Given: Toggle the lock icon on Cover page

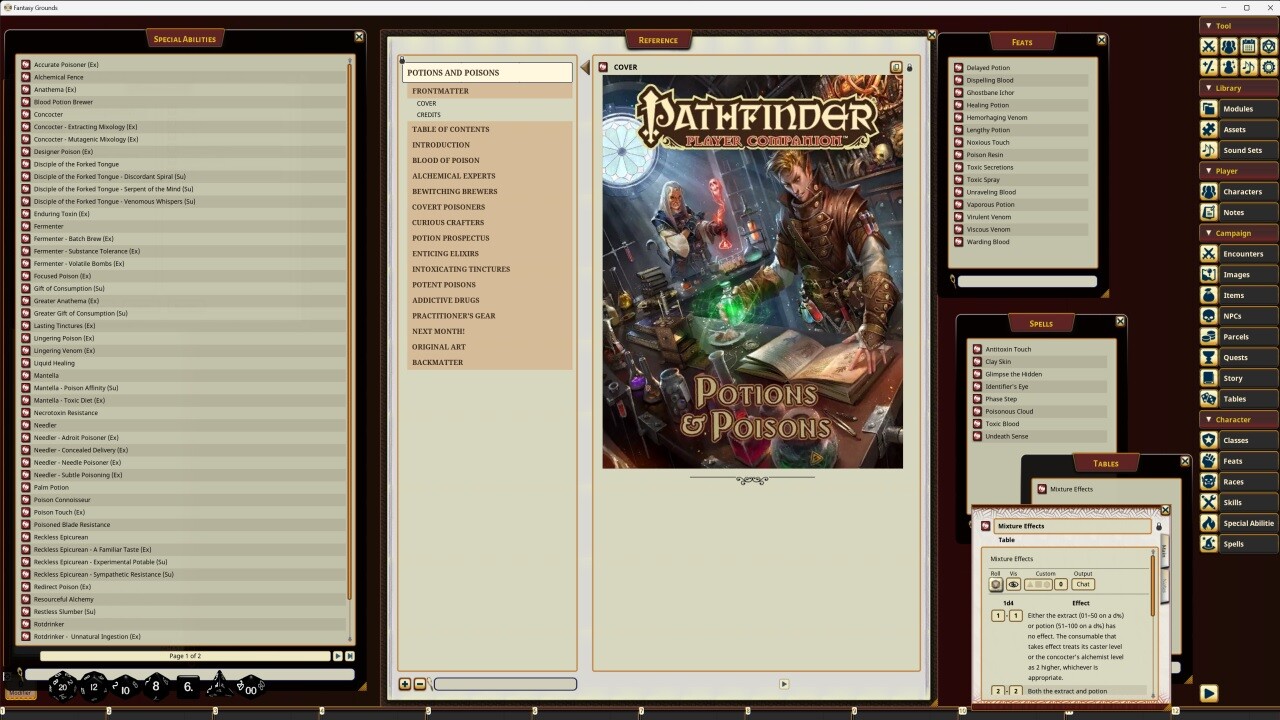Looking at the screenshot, I should point(909,68).
